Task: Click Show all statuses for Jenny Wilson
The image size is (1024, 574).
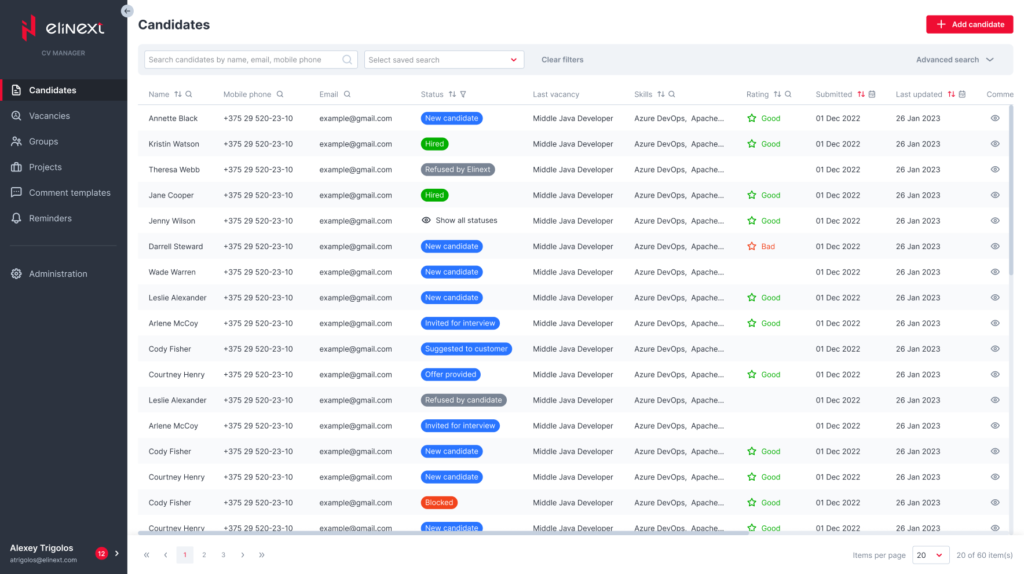Action: [x=459, y=221]
